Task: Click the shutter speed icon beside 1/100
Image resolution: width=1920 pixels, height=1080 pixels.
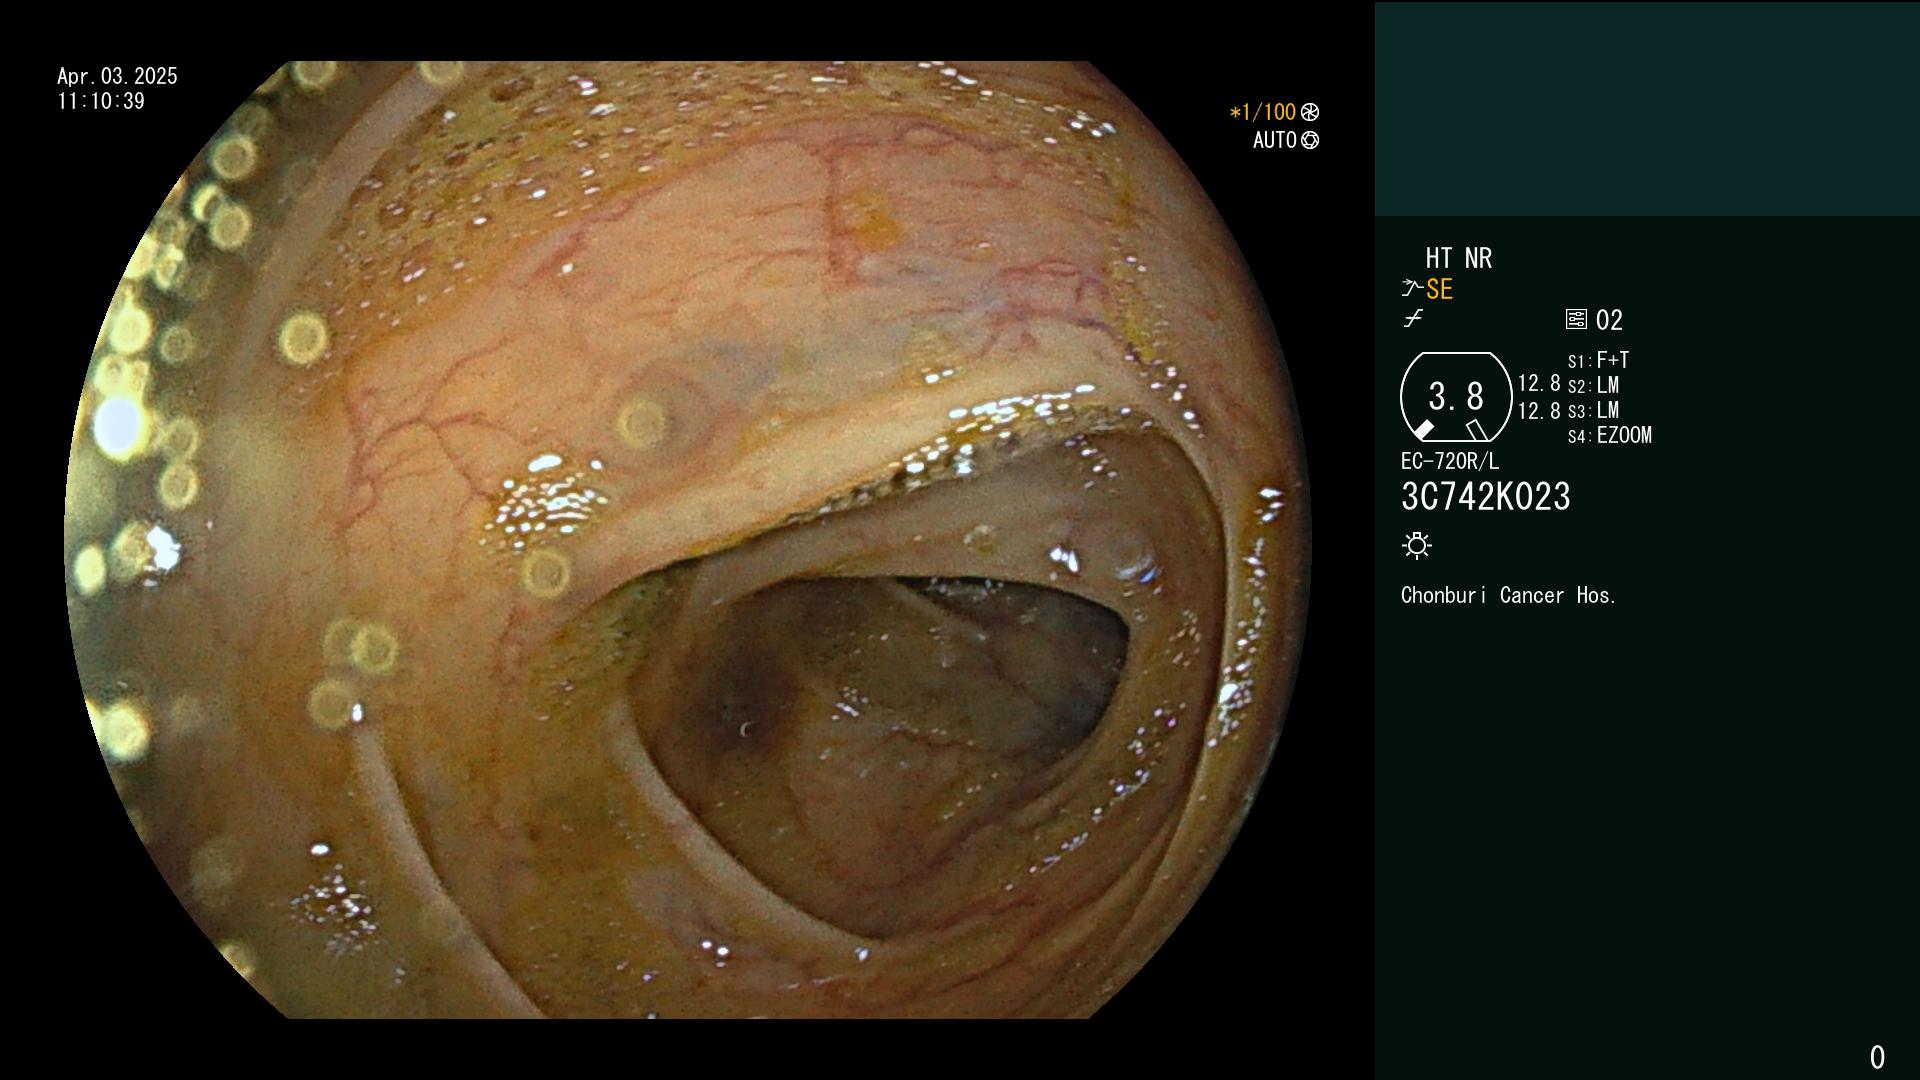Action: pyautogui.click(x=1310, y=112)
